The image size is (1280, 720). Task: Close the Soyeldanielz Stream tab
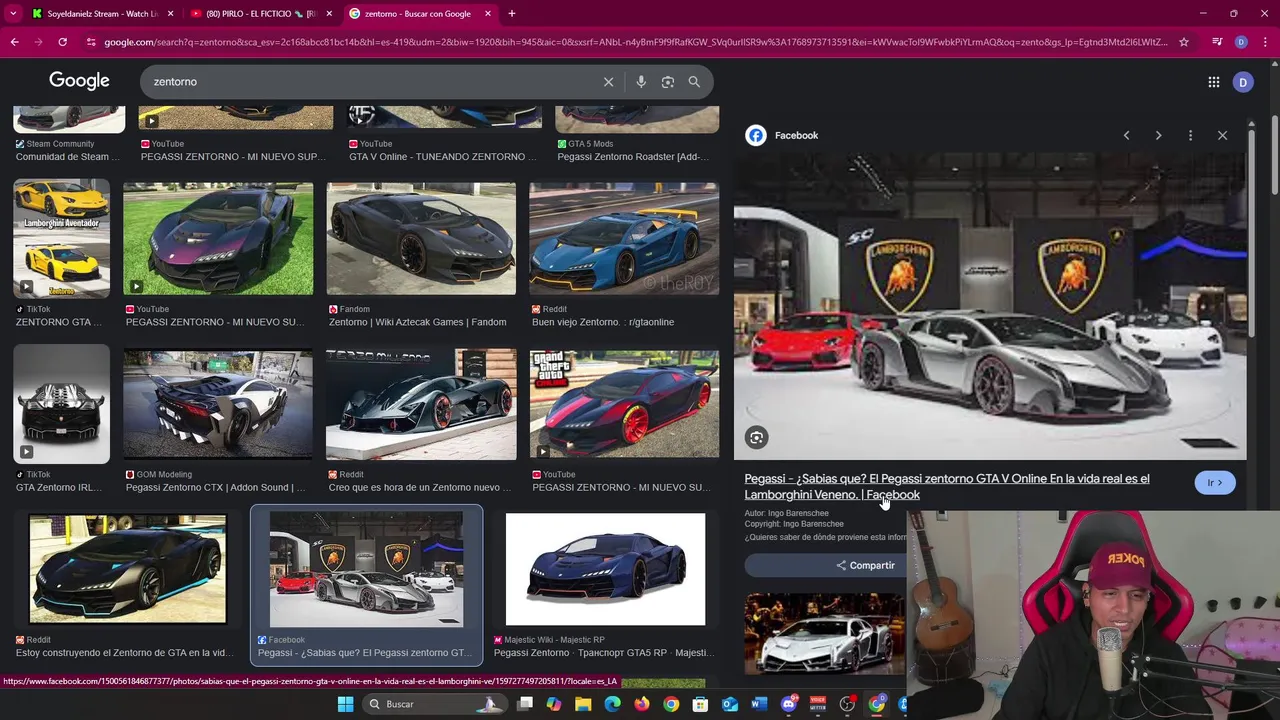click(x=170, y=14)
